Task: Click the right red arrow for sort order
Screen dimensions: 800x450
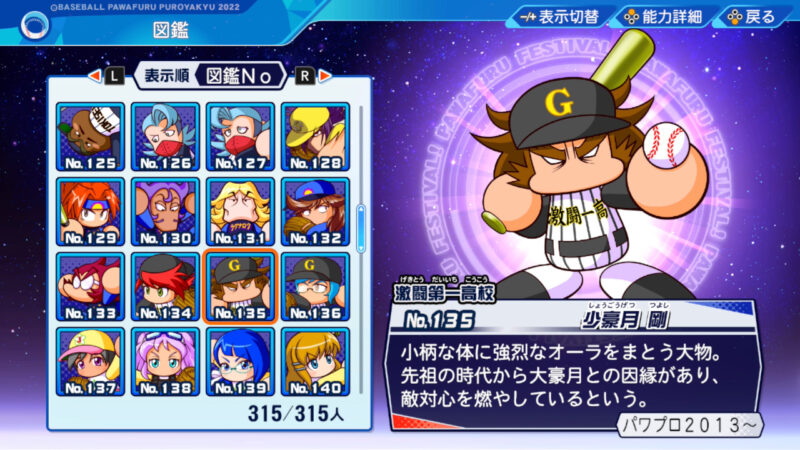Action: [x=325, y=76]
